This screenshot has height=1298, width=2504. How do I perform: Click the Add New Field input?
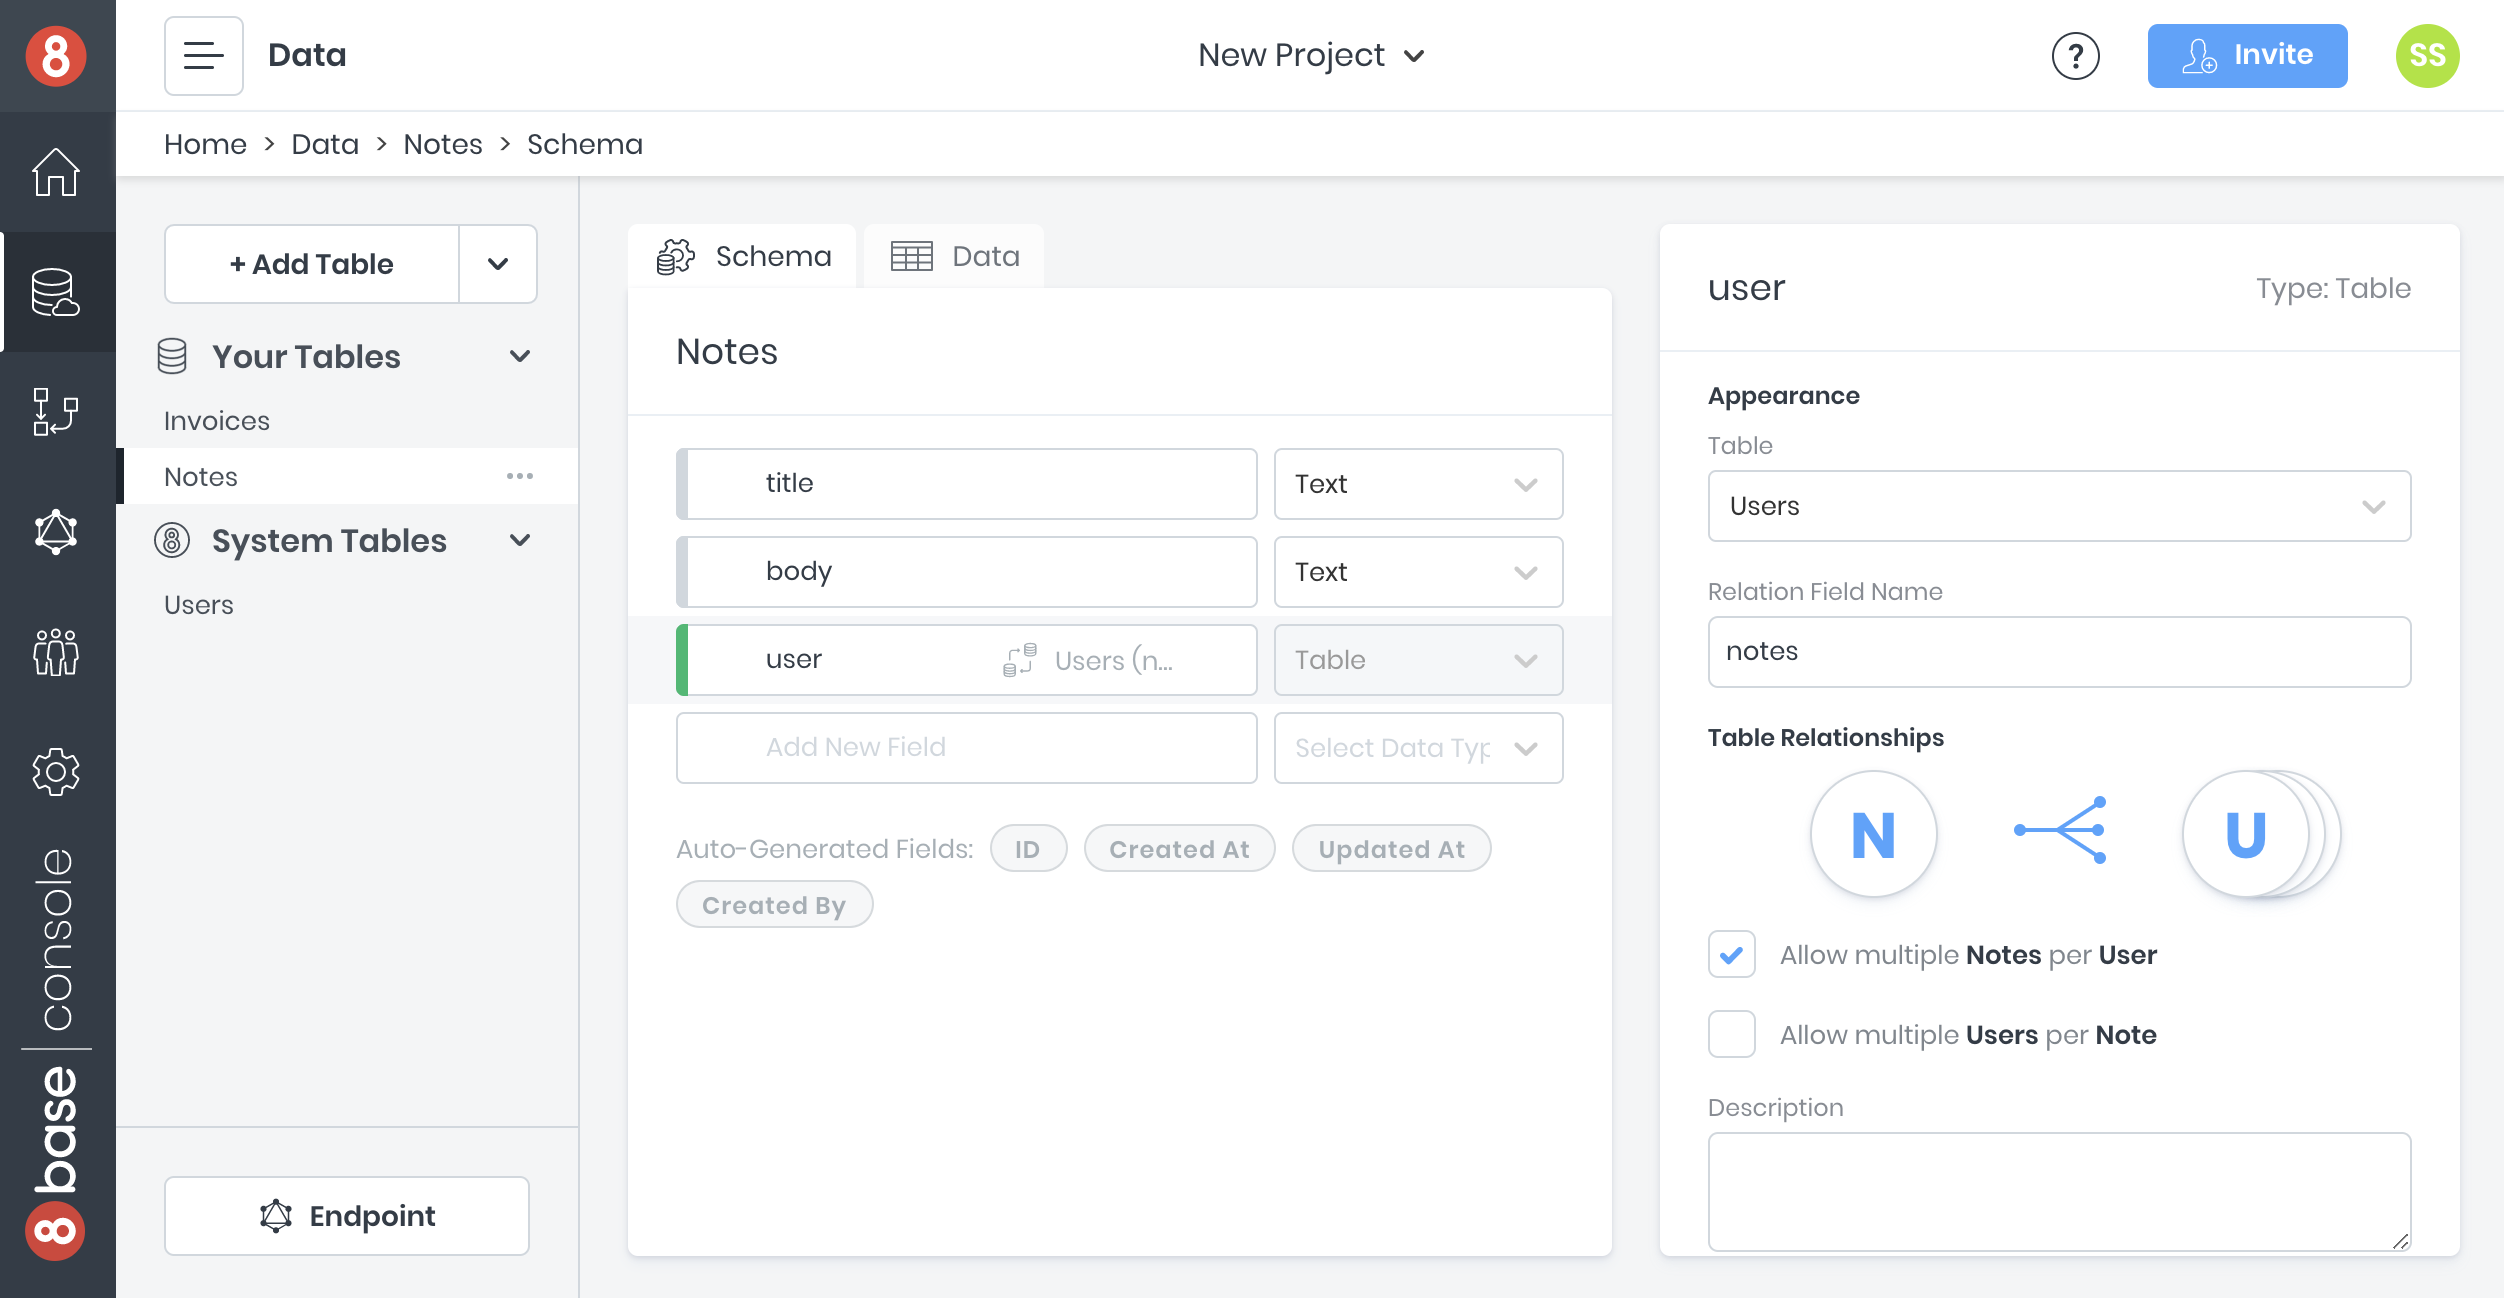pyautogui.click(x=966, y=748)
